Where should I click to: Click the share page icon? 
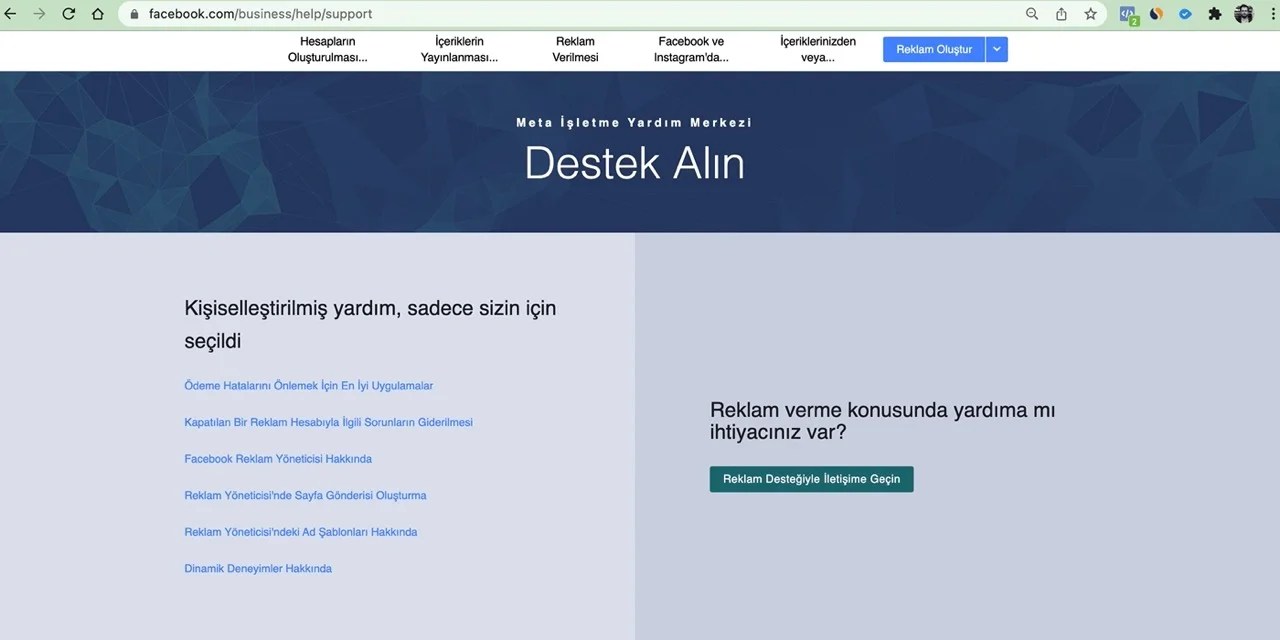pos(1061,14)
